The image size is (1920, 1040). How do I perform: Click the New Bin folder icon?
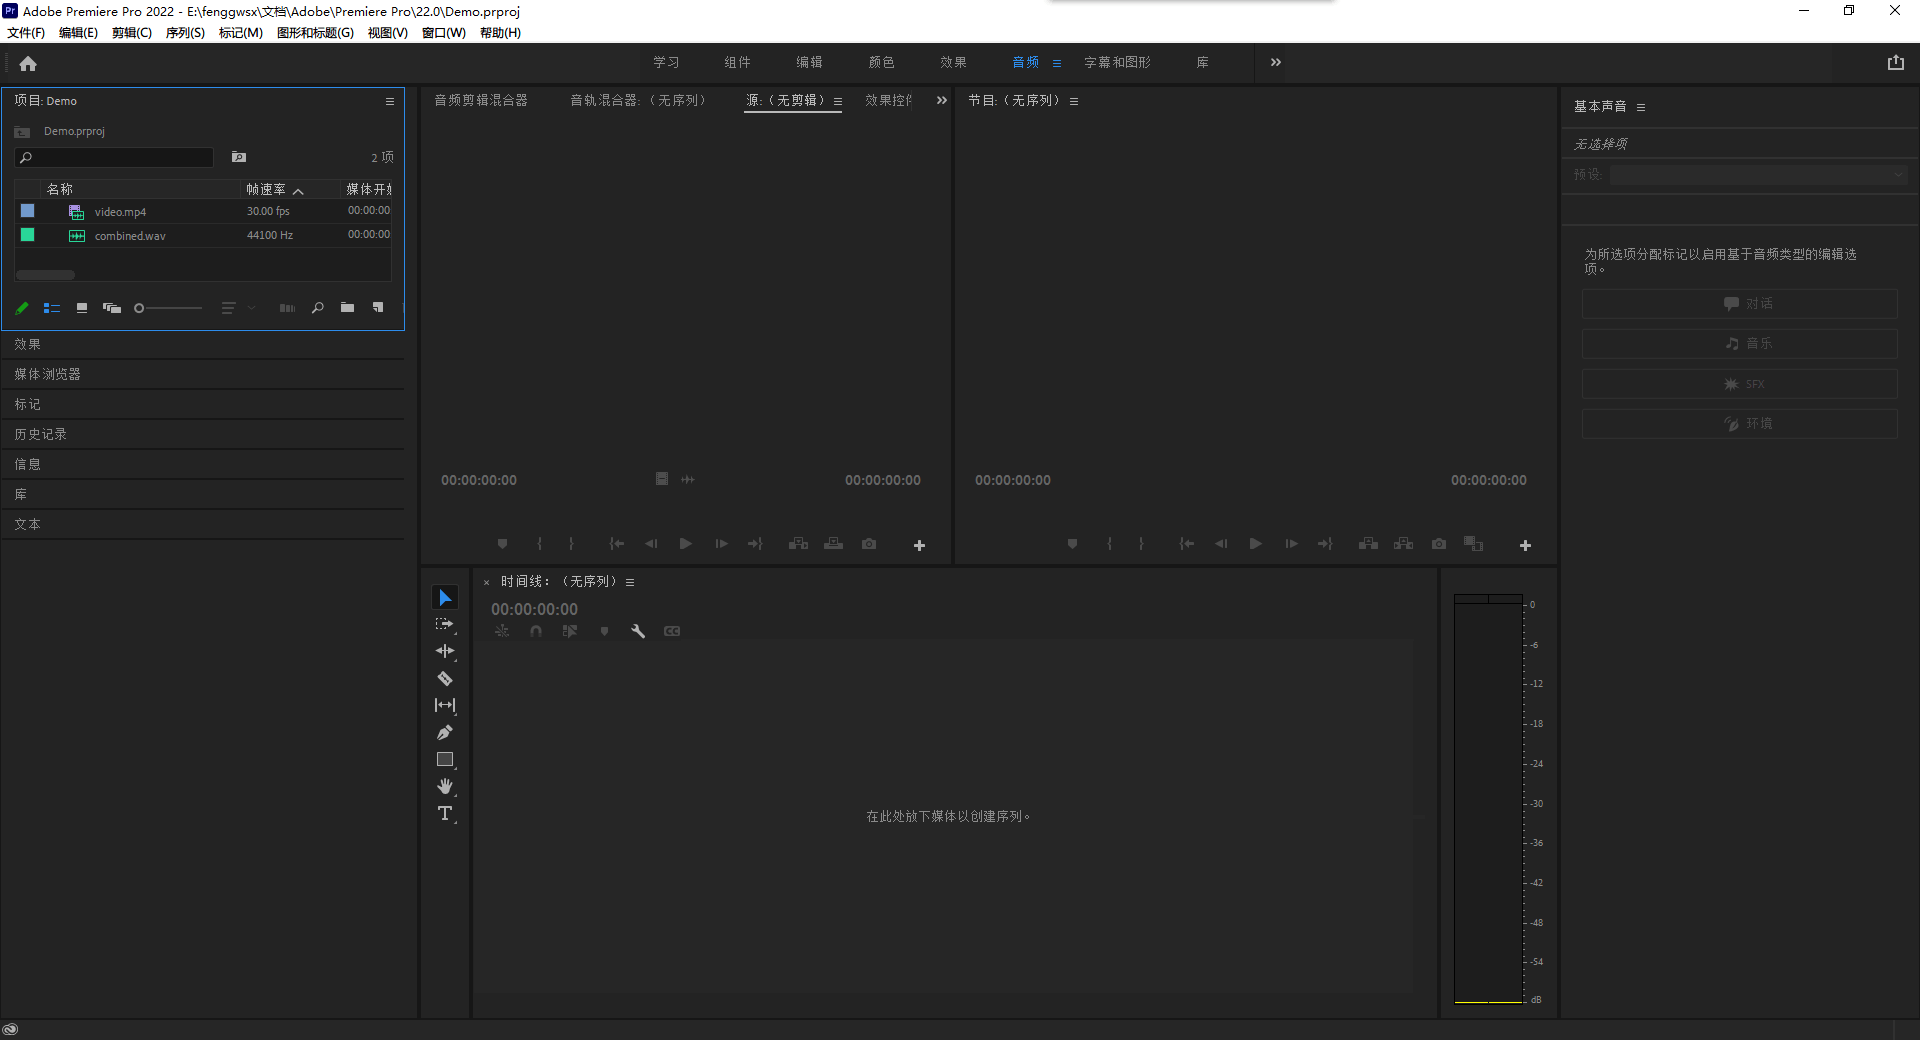point(347,308)
